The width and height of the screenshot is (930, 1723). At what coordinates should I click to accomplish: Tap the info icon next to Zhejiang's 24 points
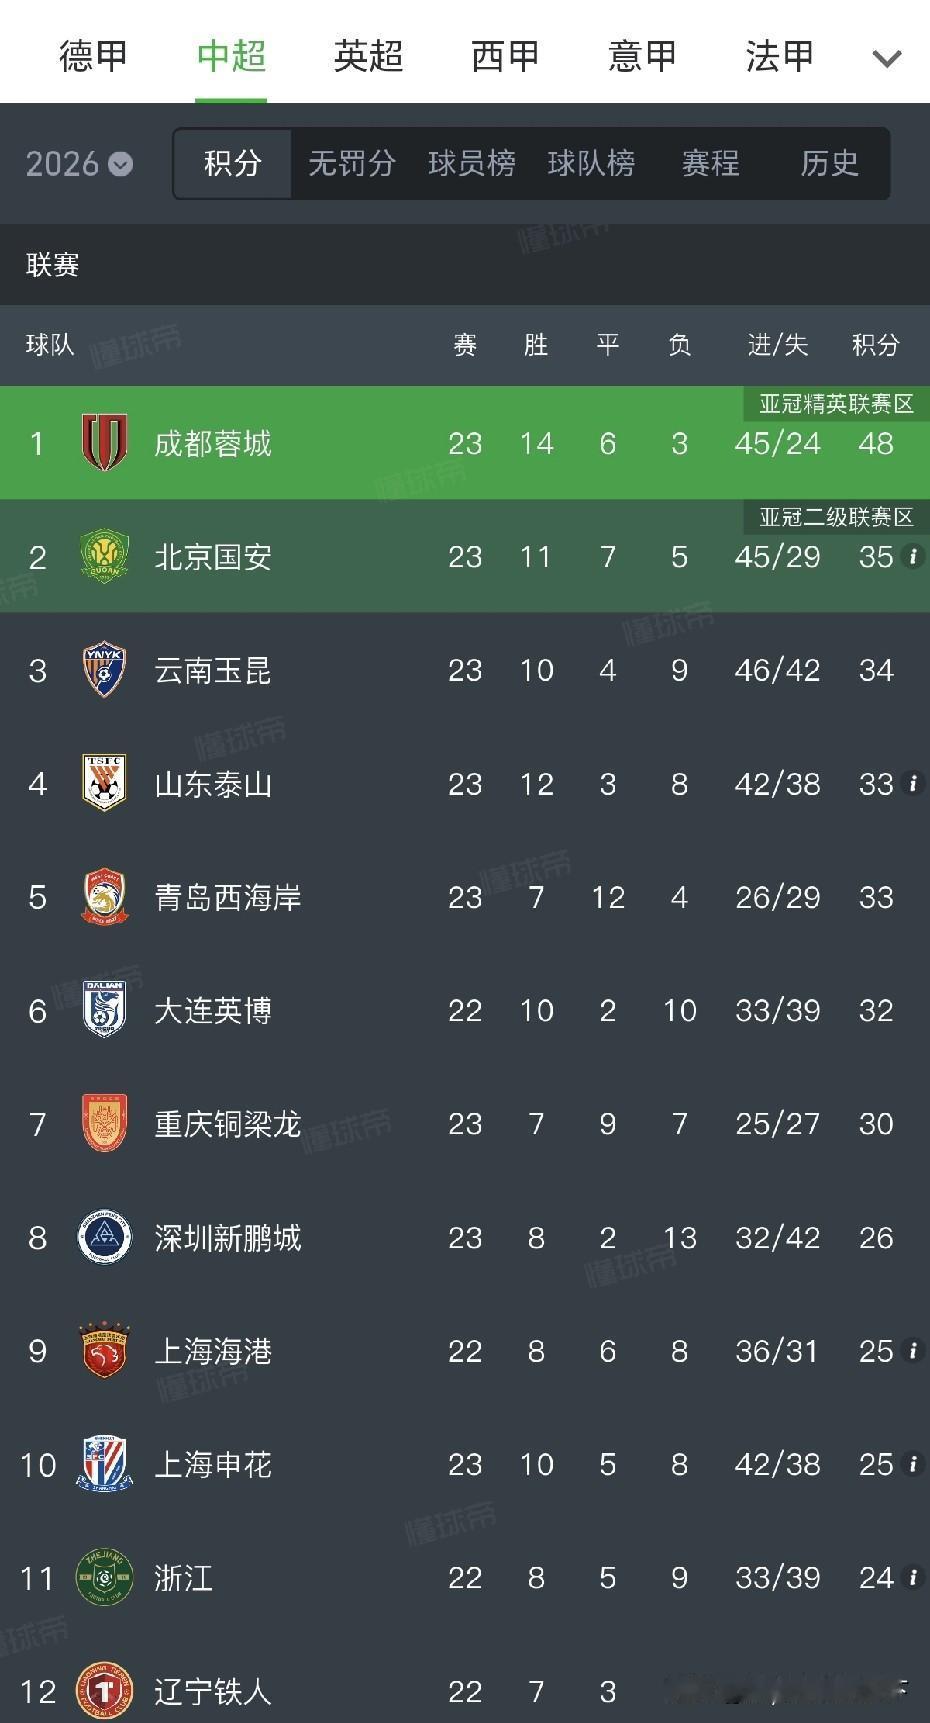coord(912,1577)
